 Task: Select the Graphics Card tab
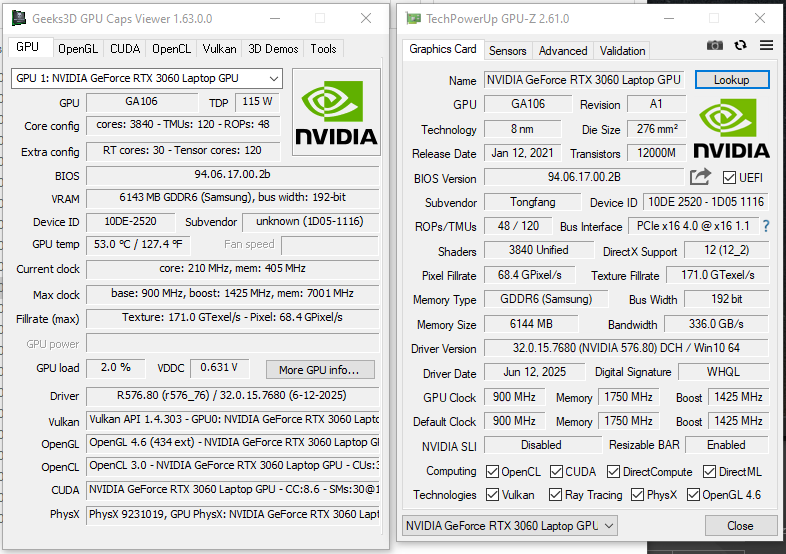(443, 49)
